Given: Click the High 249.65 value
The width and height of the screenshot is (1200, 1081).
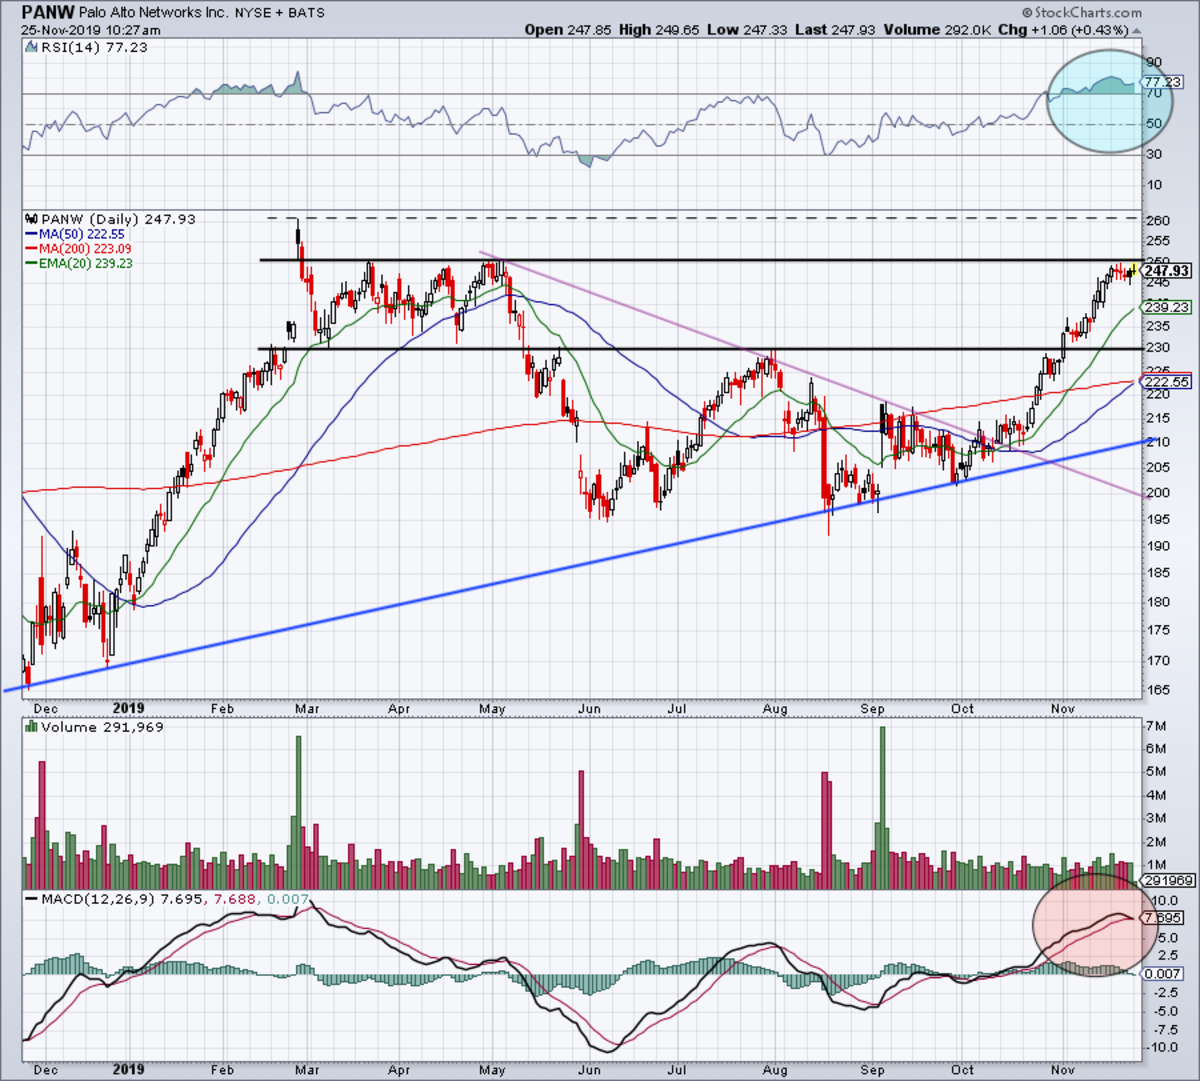Looking at the screenshot, I should (x=657, y=30).
